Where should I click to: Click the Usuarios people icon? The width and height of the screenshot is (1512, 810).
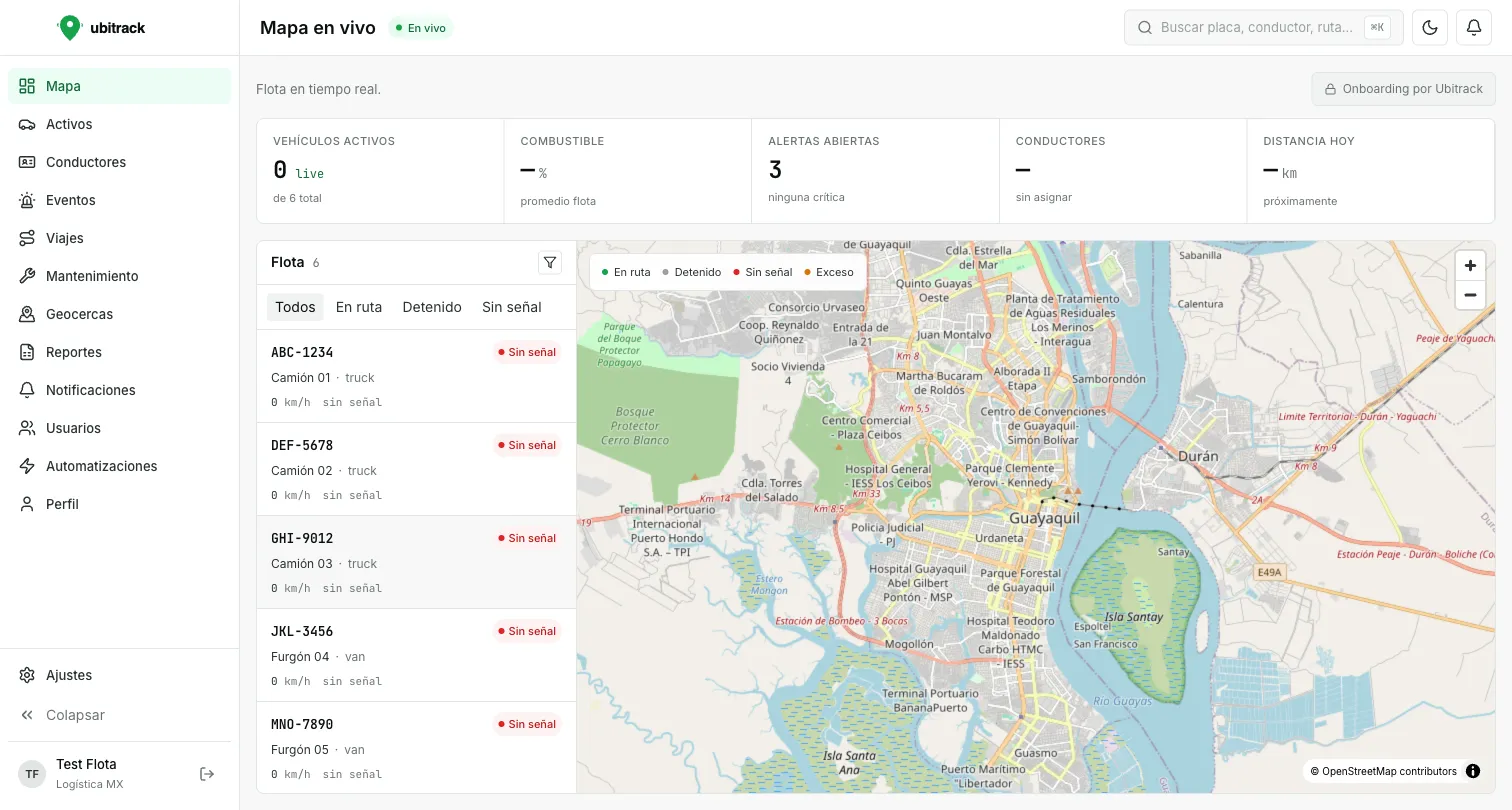(x=27, y=428)
